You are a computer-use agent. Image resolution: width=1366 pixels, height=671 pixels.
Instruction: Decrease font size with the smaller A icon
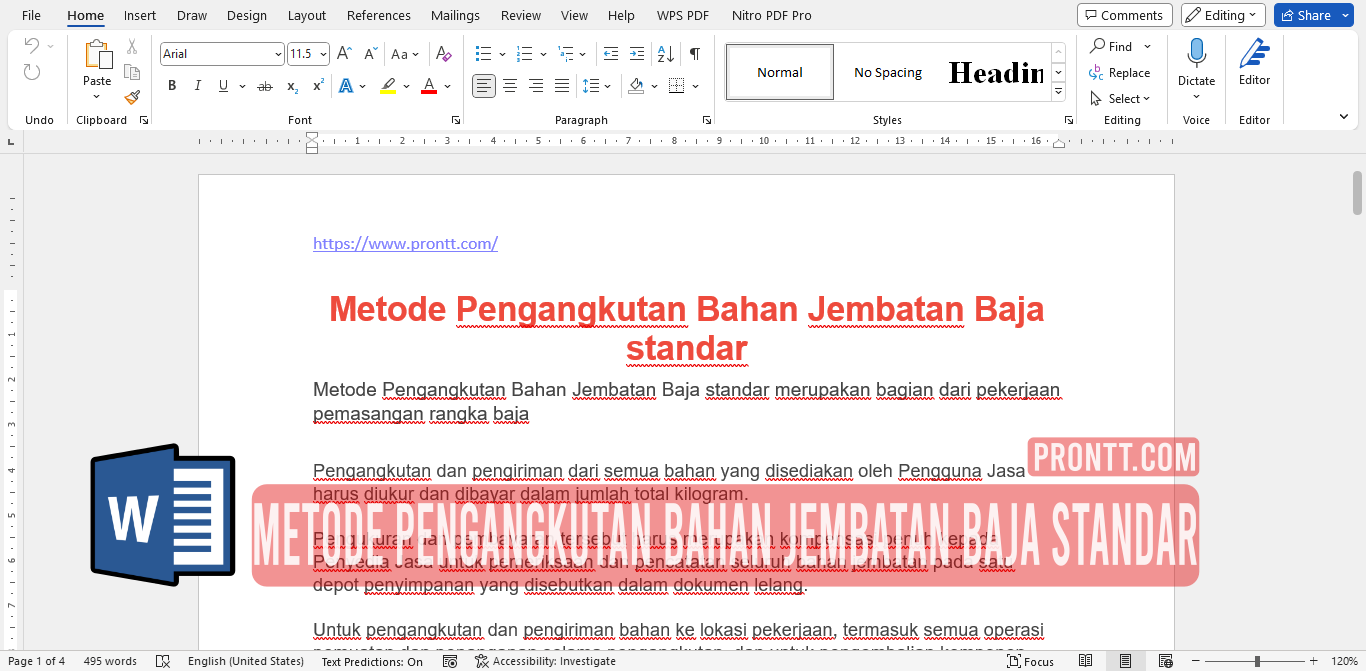coord(371,54)
